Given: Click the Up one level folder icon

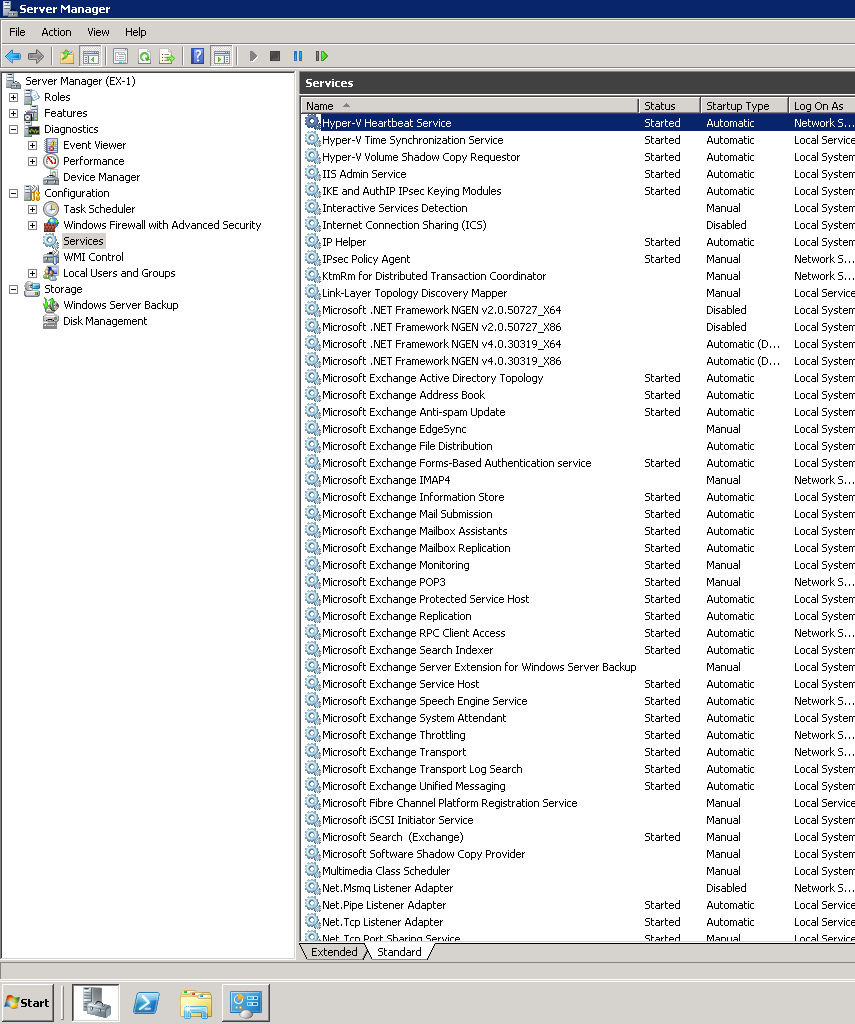Looking at the screenshot, I should [67, 56].
